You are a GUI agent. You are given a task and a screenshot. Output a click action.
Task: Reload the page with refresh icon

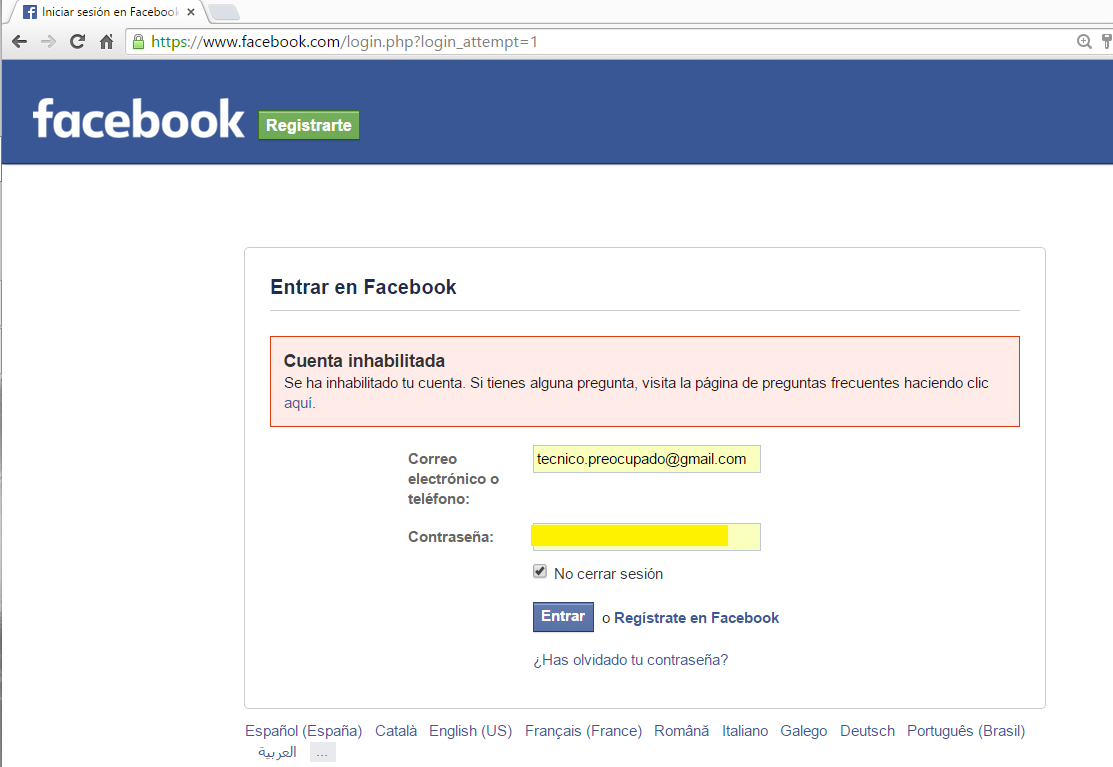click(x=77, y=42)
